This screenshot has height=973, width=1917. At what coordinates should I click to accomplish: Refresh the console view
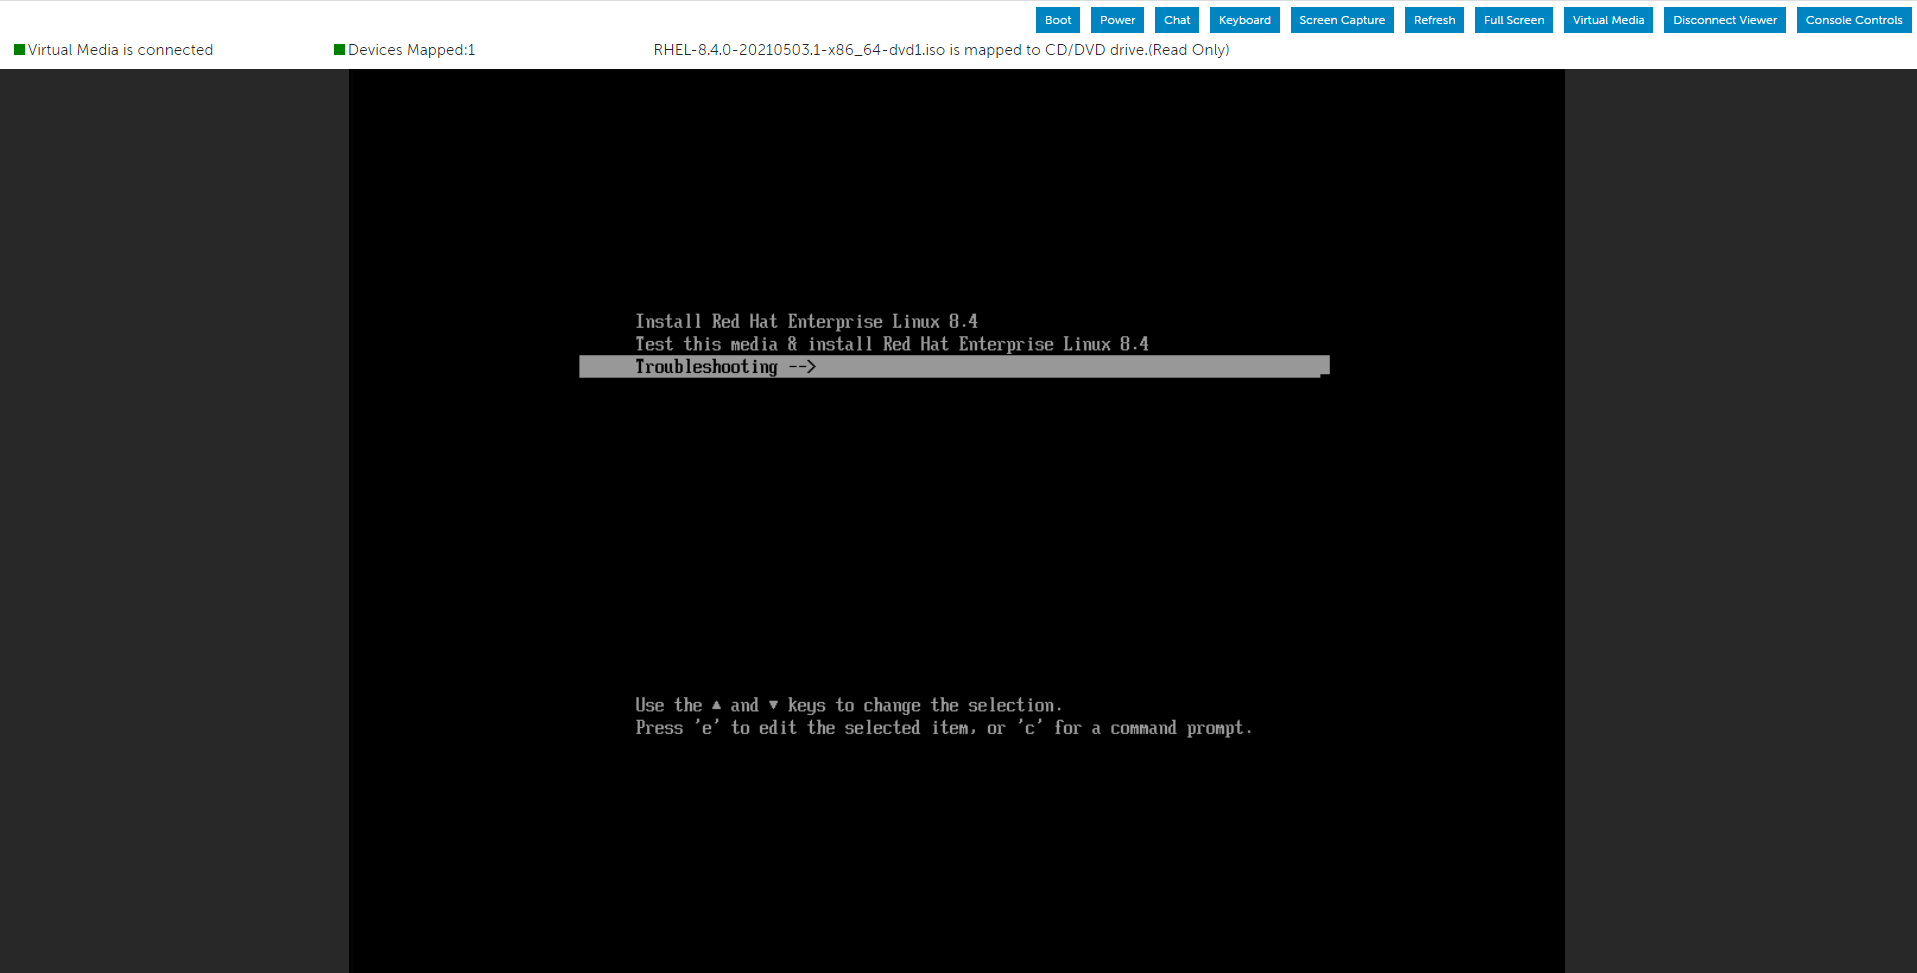coord(1434,19)
